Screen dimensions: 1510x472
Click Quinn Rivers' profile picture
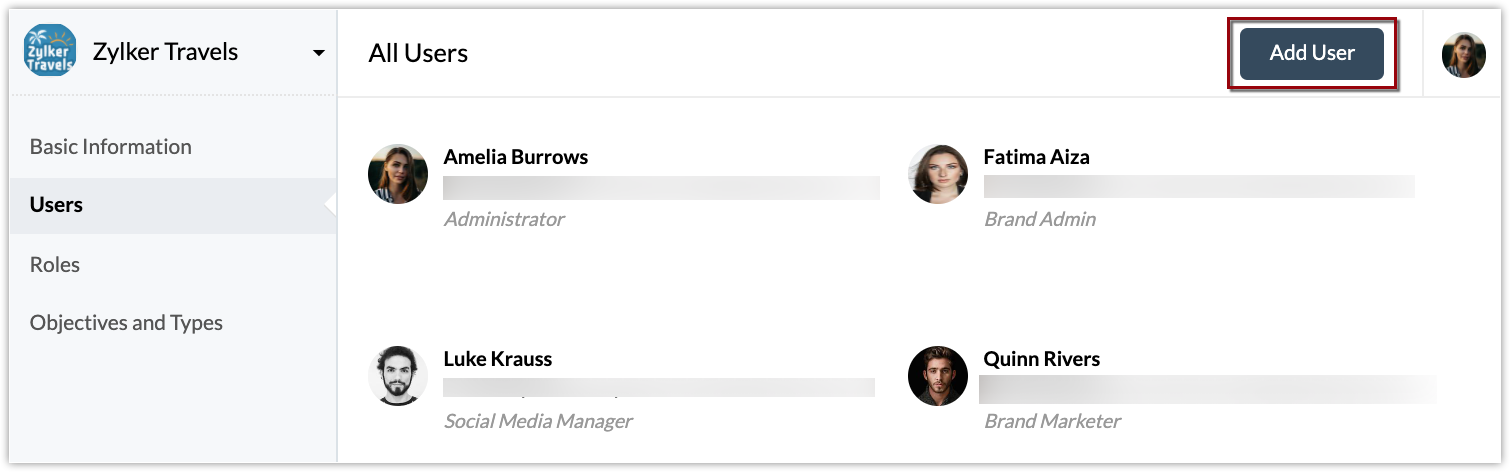pyautogui.click(x=938, y=376)
